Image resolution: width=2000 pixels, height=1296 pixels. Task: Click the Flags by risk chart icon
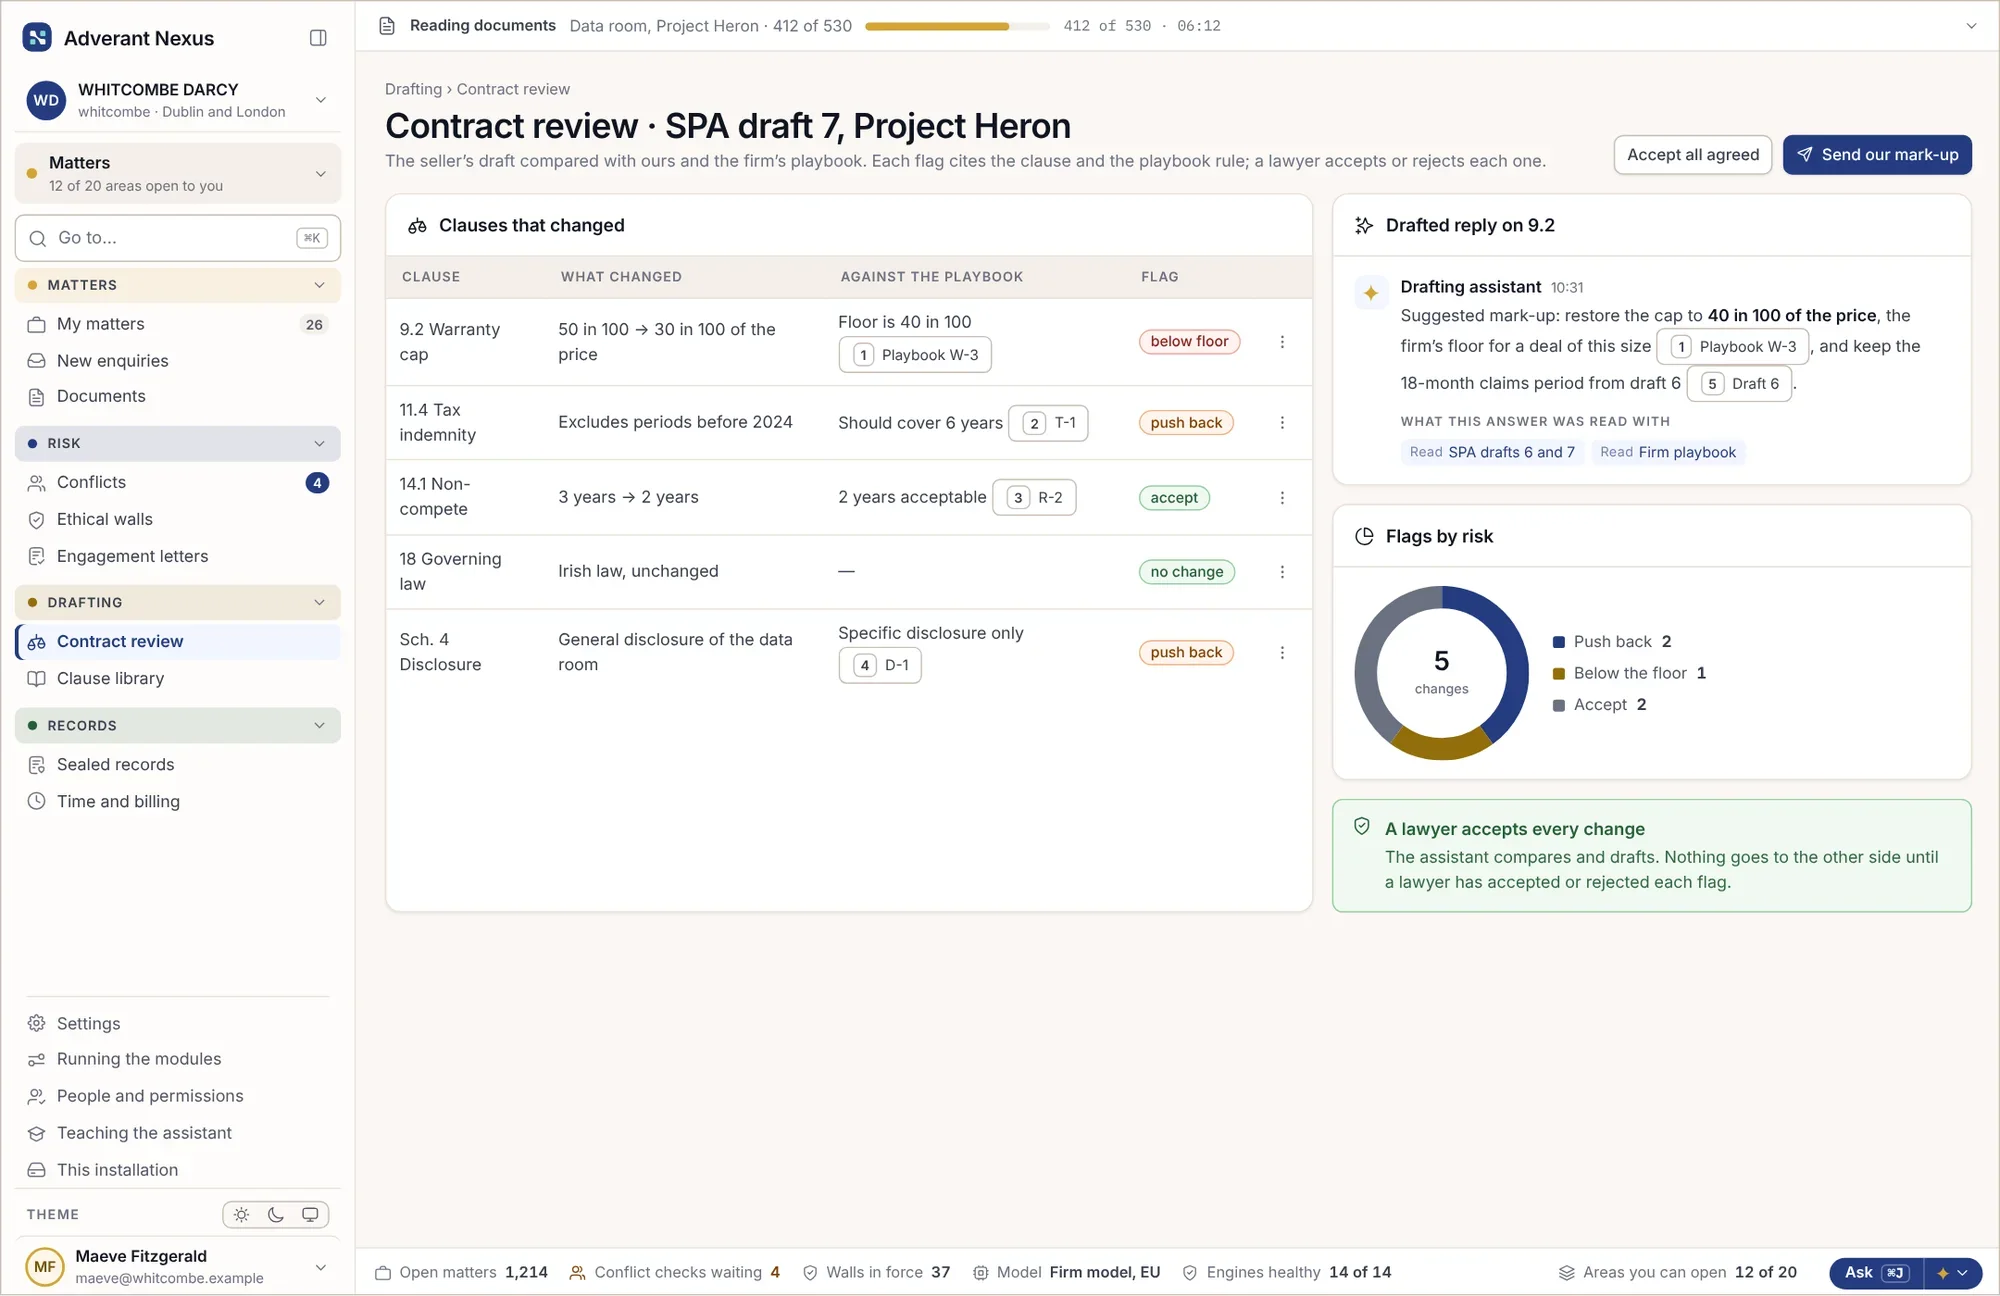coord(1363,536)
